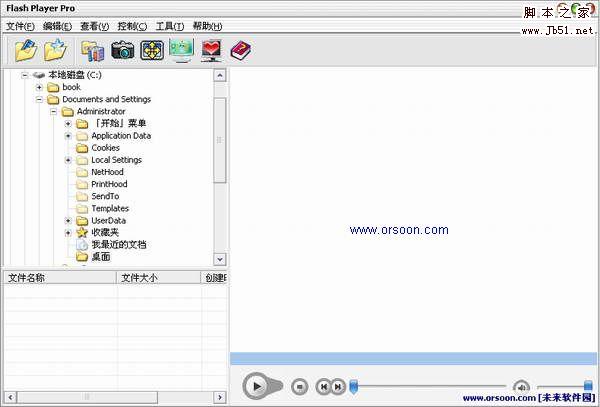Go to the previous frame button
The image size is (600, 407).
tap(323, 387)
